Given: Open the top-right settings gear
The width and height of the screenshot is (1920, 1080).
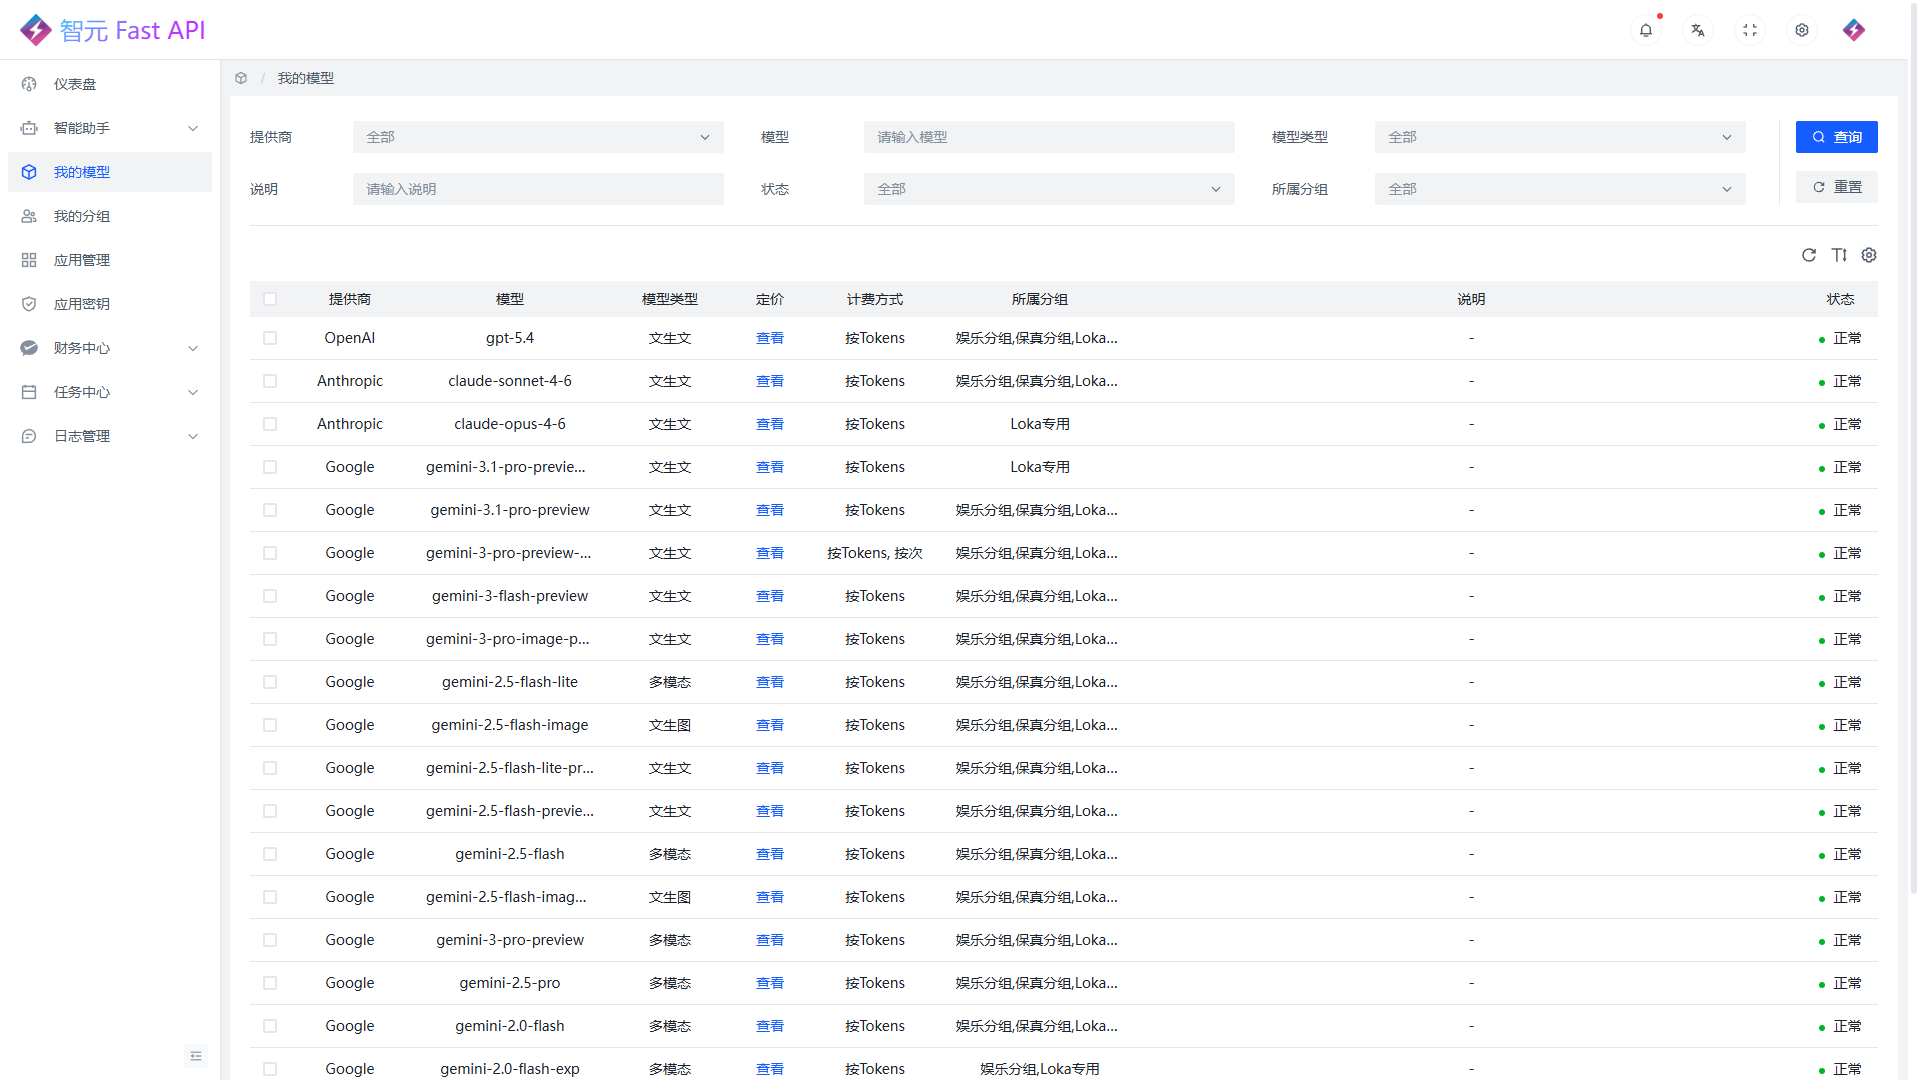Looking at the screenshot, I should coord(1801,30).
